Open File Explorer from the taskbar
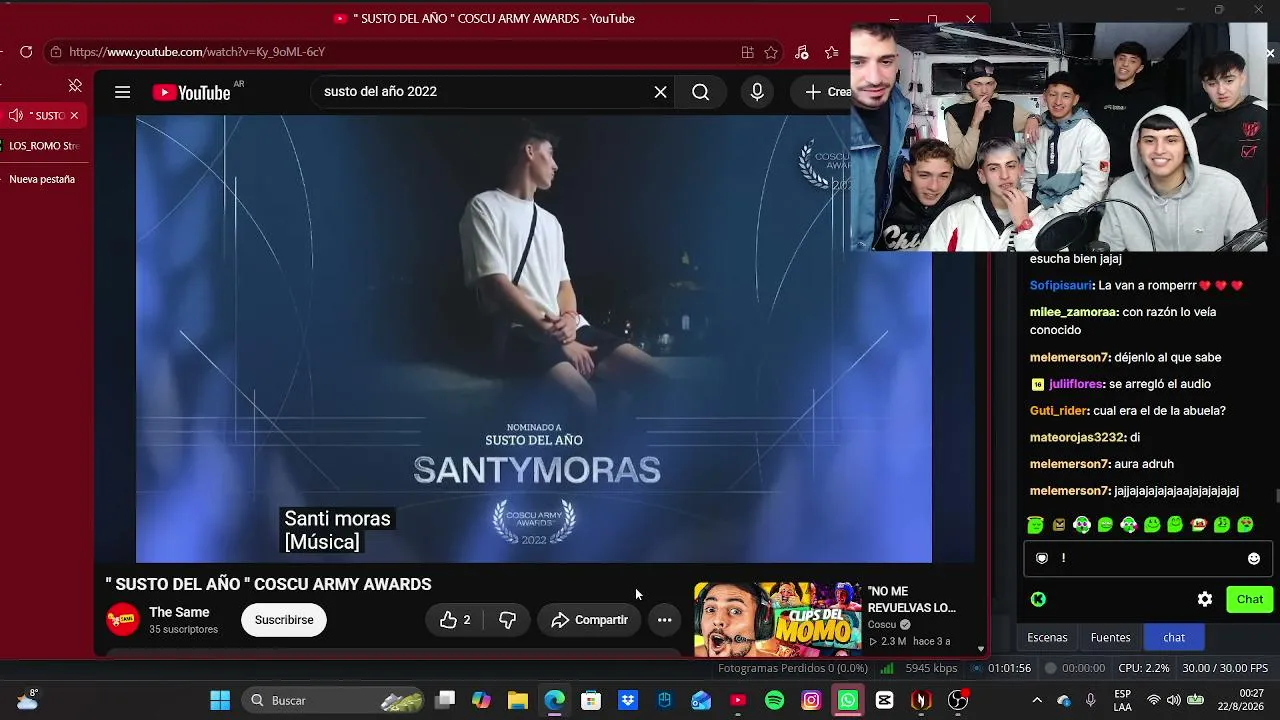1280x720 pixels. [518, 700]
